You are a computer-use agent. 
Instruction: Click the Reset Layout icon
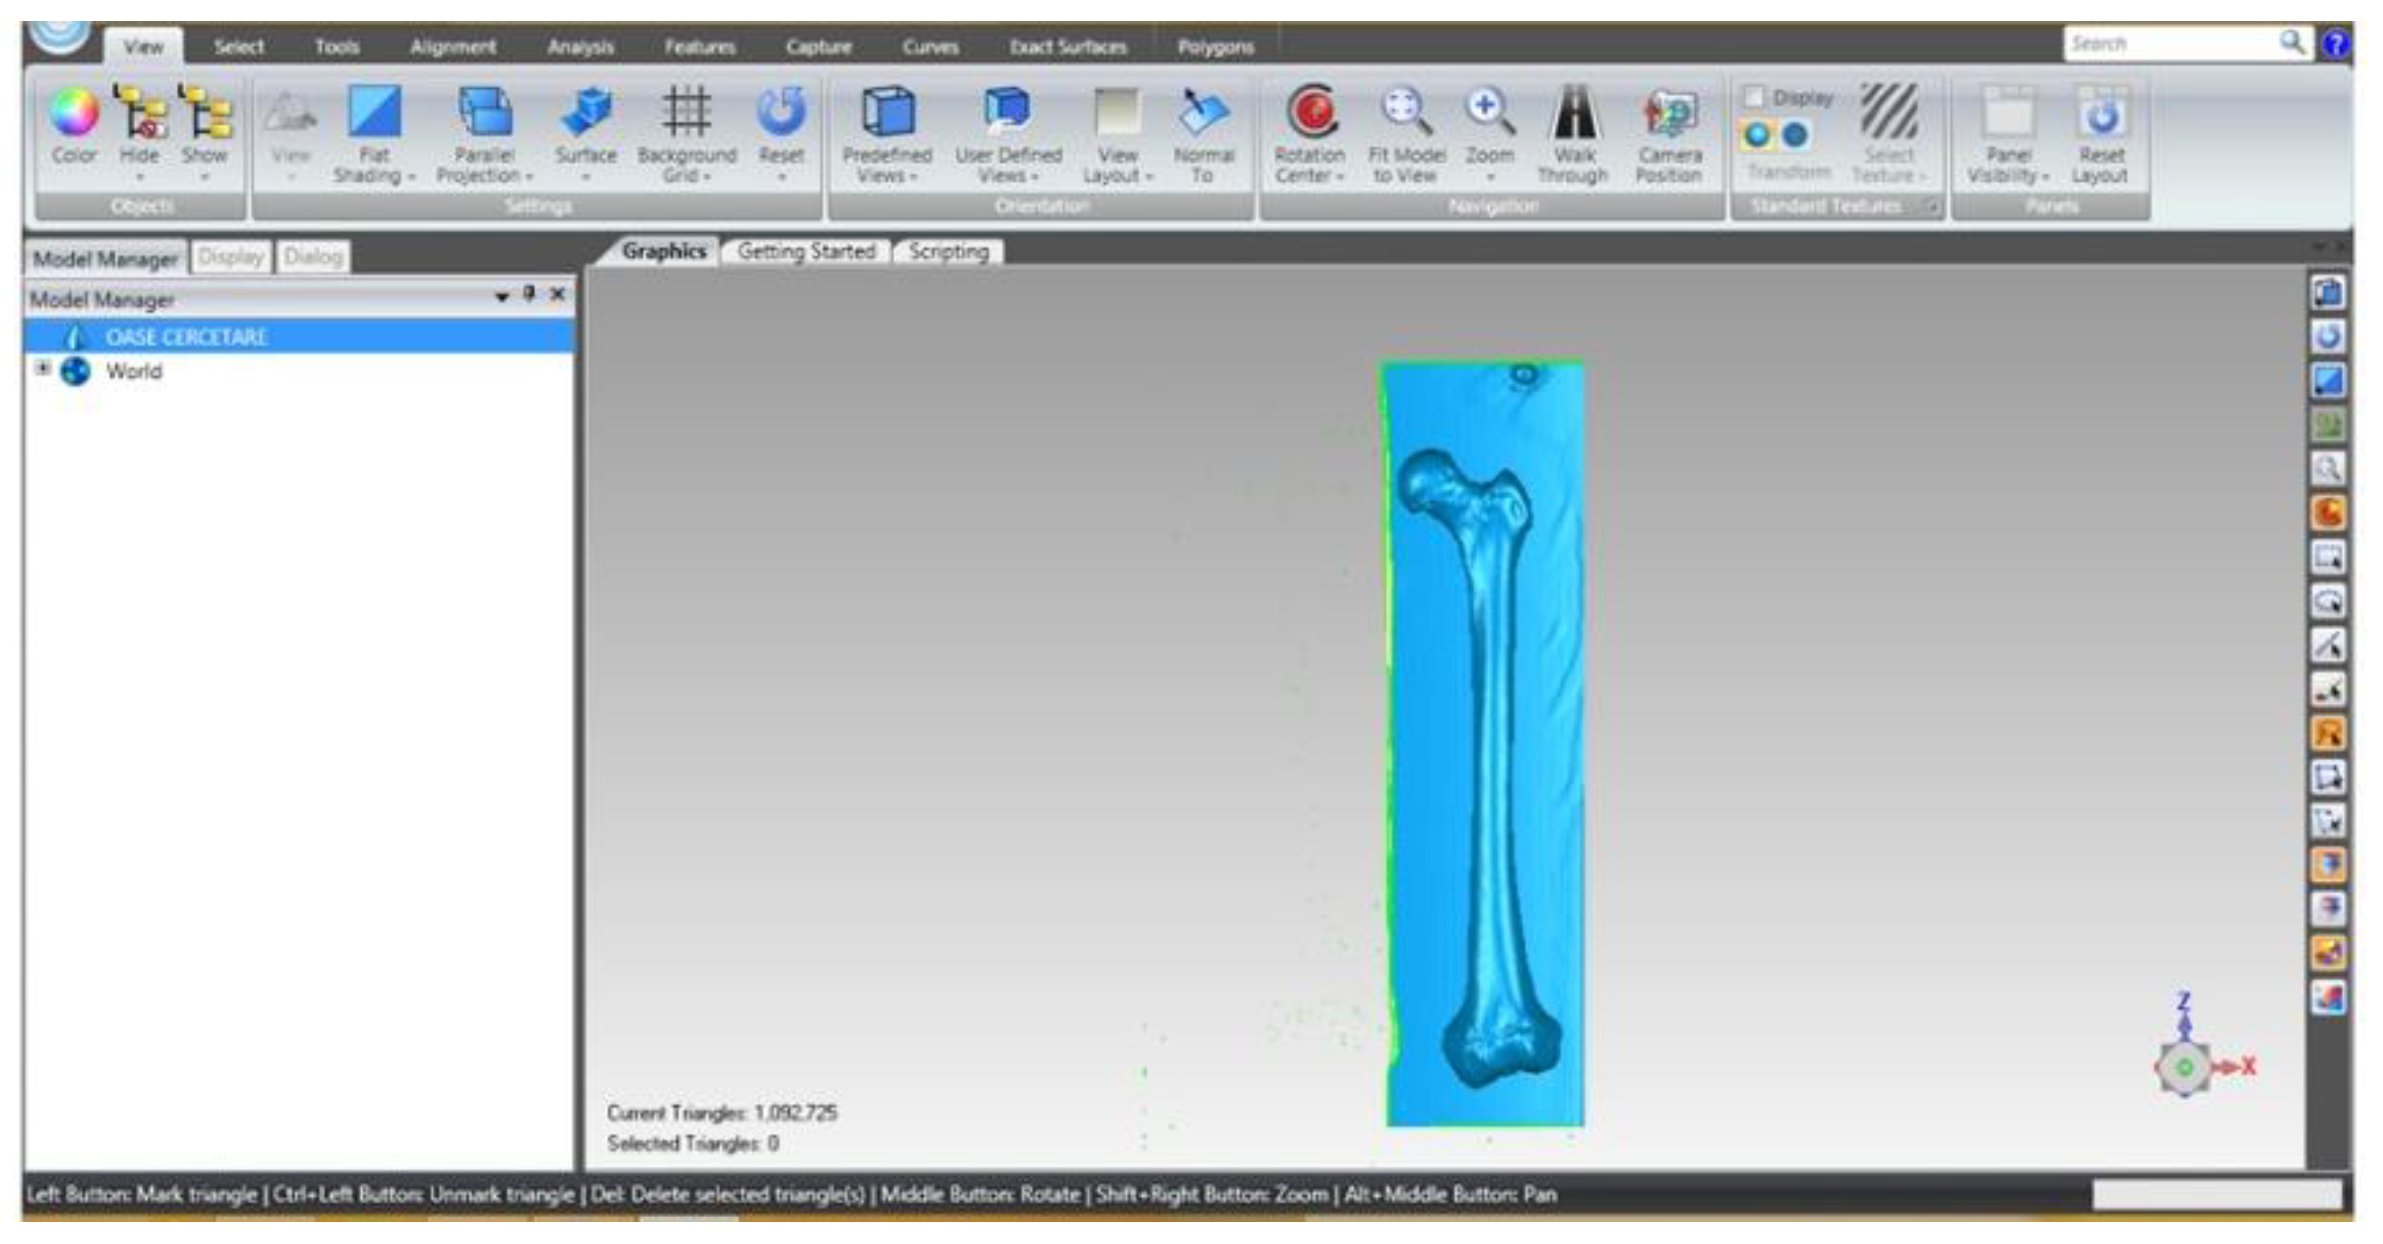[x=2100, y=112]
